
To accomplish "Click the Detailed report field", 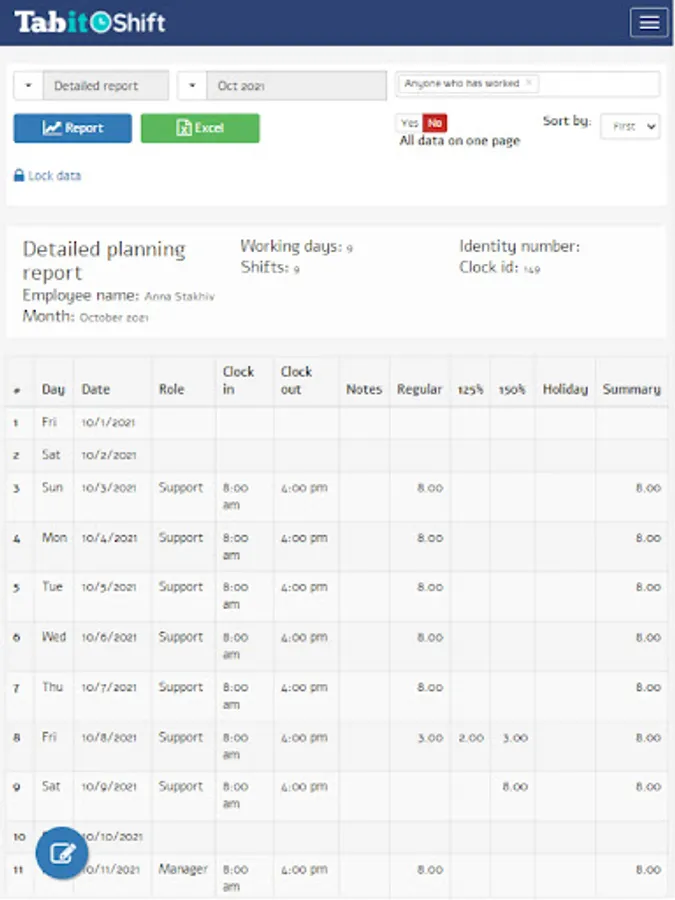I will click(x=106, y=86).
